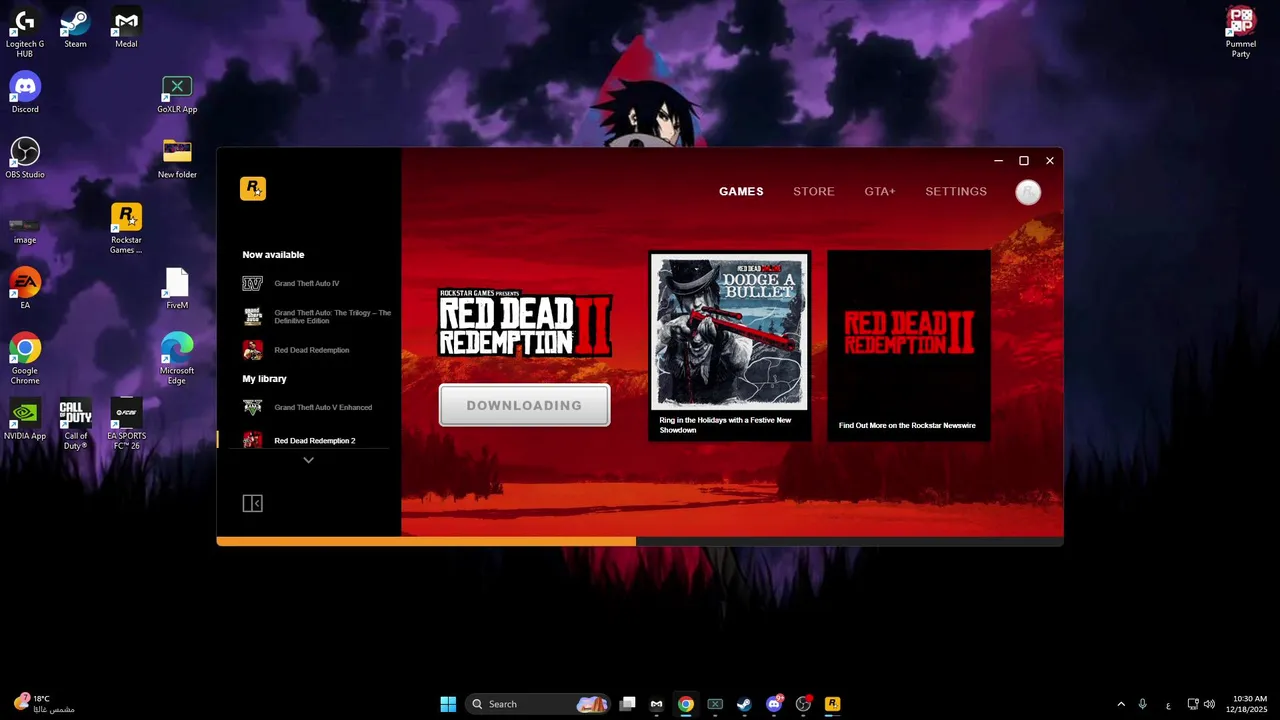Viewport: 1280px width, 720px height.
Task: Open OBS Studio from the taskbar
Action: (803, 704)
